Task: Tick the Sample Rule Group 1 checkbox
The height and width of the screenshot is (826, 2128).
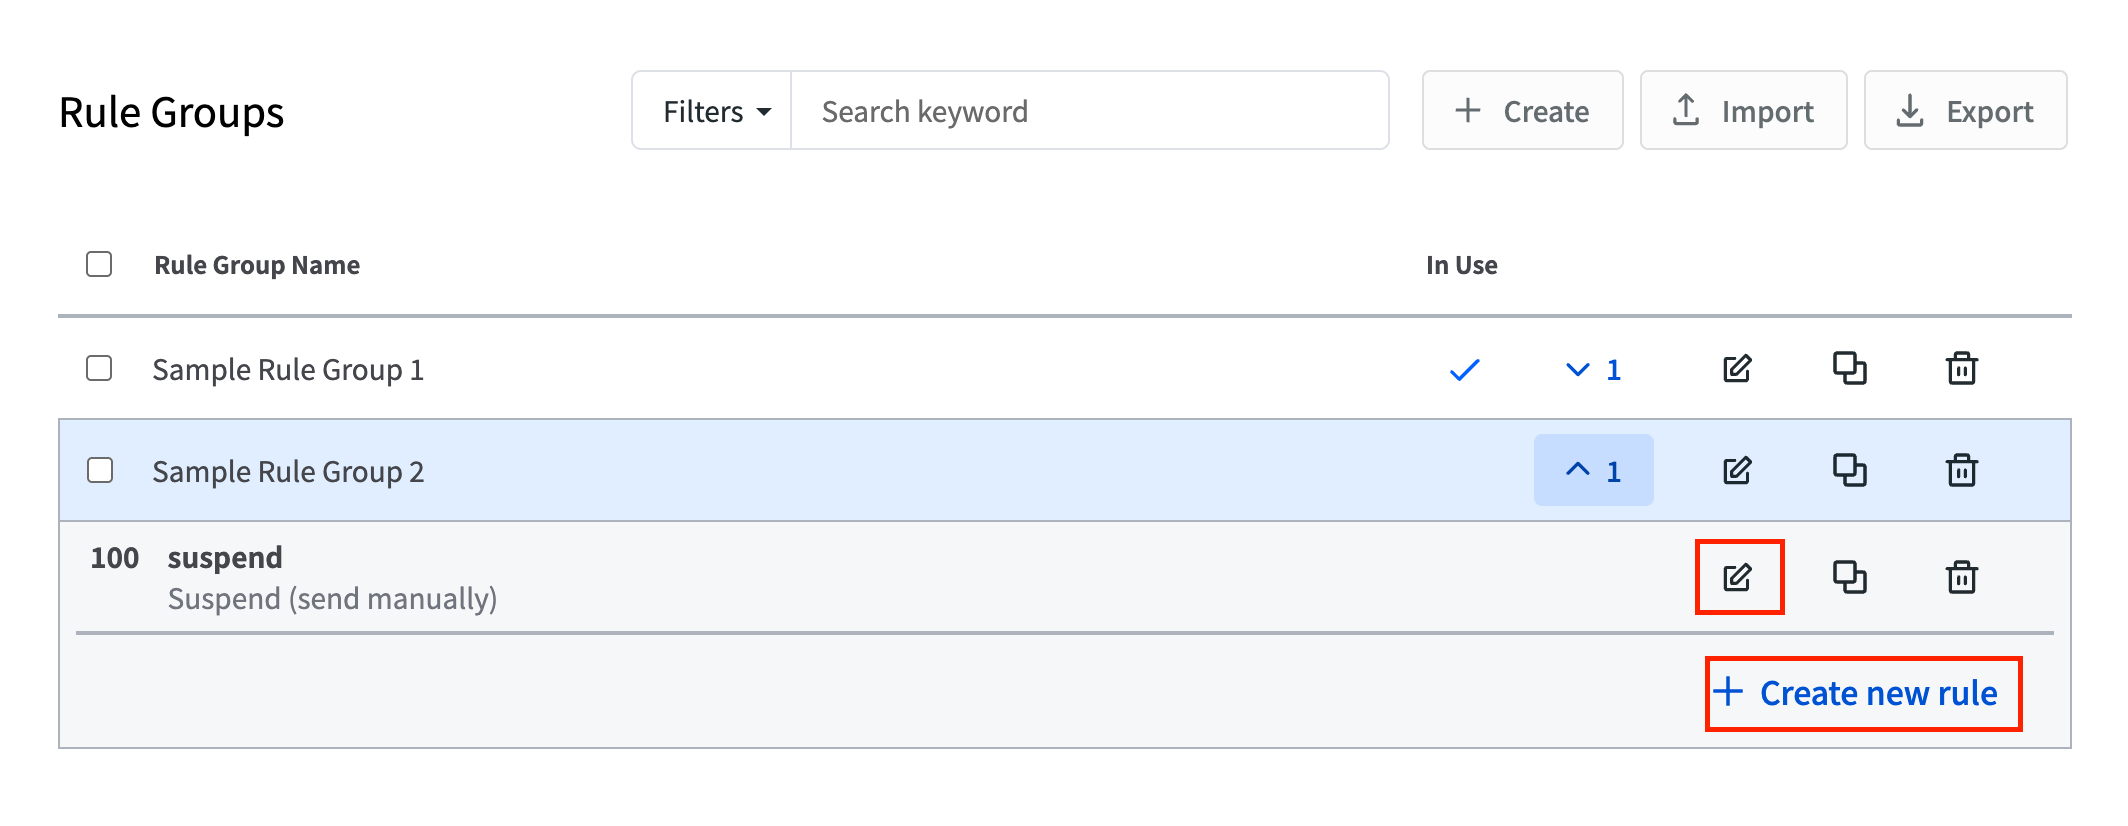Action: 99,368
